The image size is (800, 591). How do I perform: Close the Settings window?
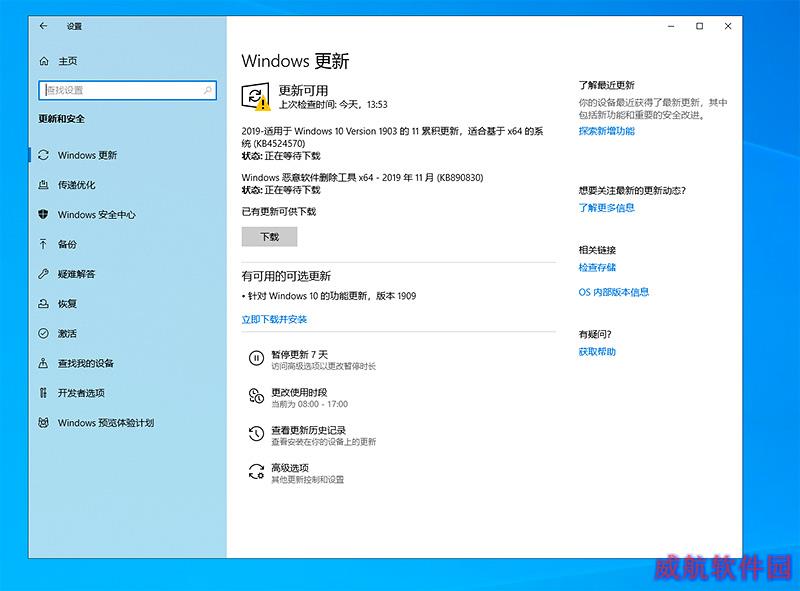point(728,26)
